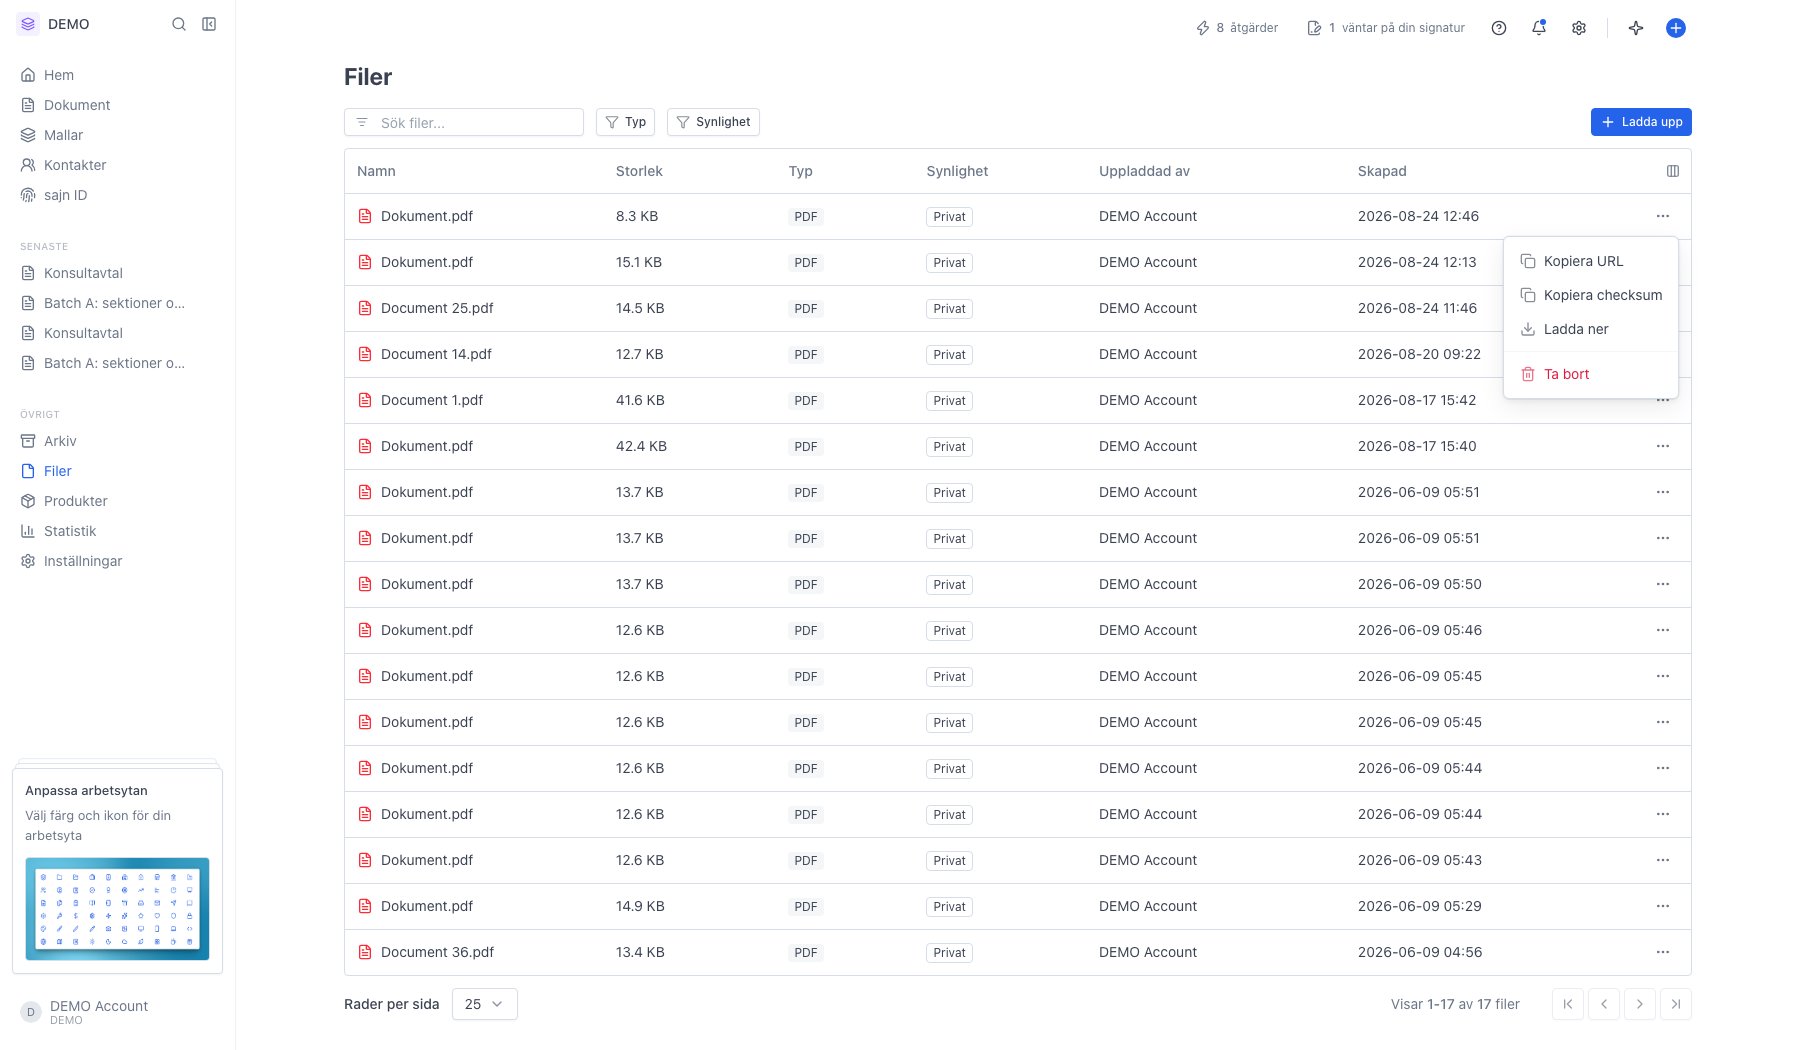Open the Anpassa arbetsytan icon grid thumbnail
1800x1050 pixels.
(x=117, y=909)
